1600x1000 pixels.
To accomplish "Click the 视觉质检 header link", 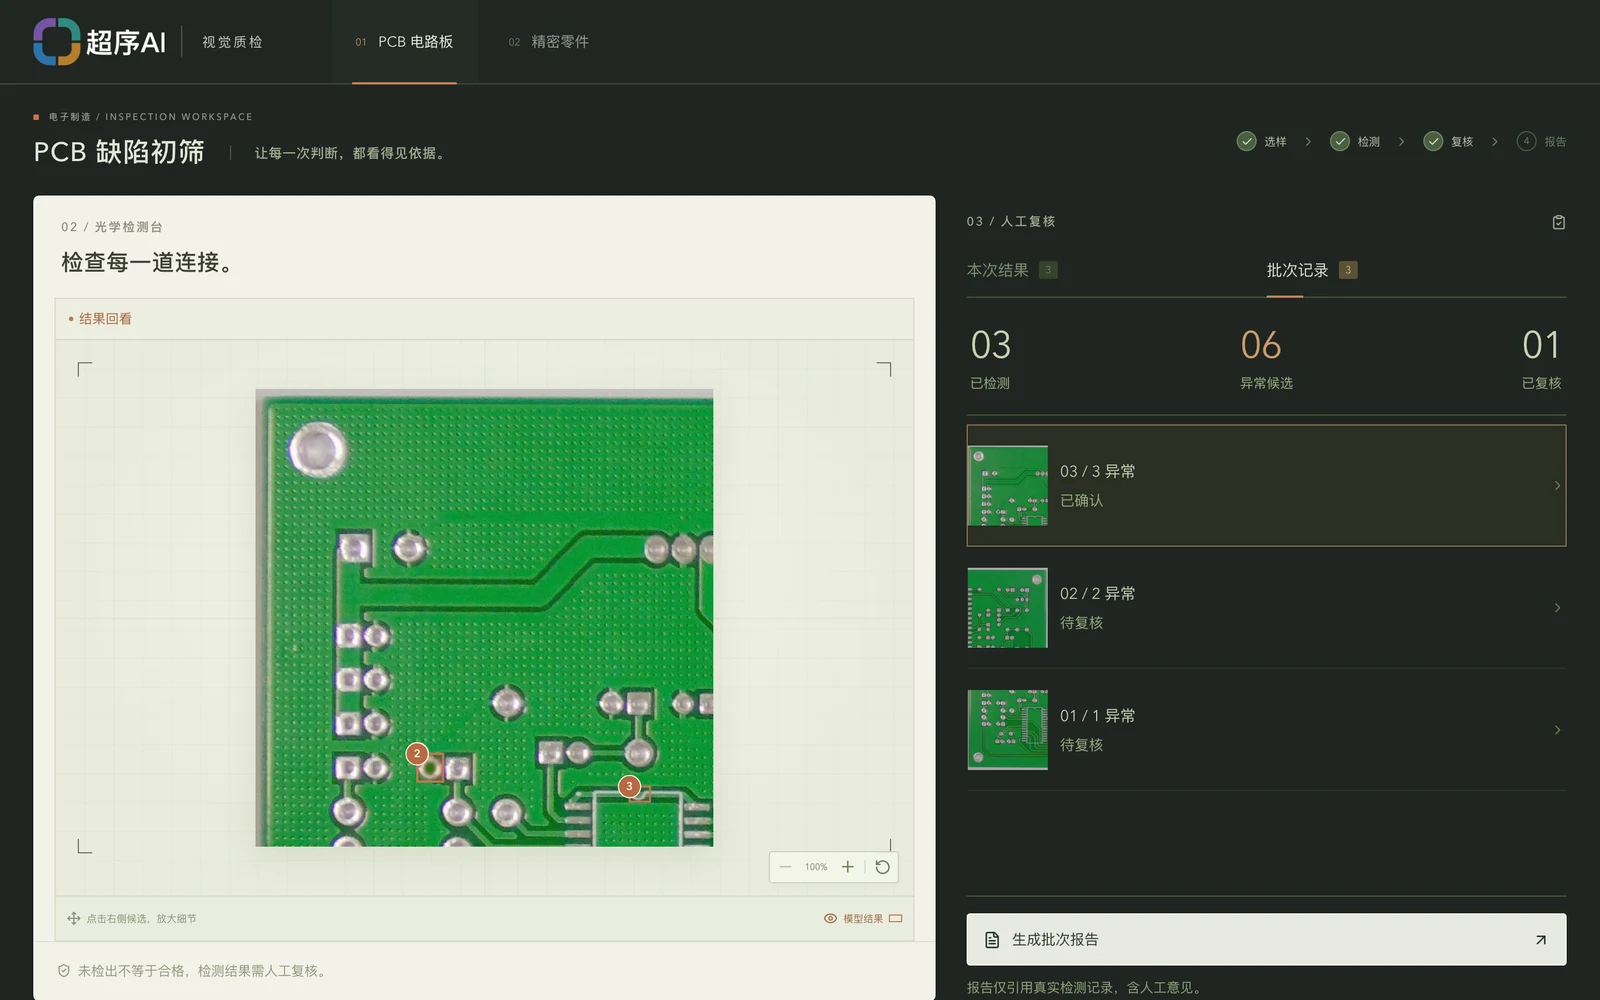I will coord(232,42).
